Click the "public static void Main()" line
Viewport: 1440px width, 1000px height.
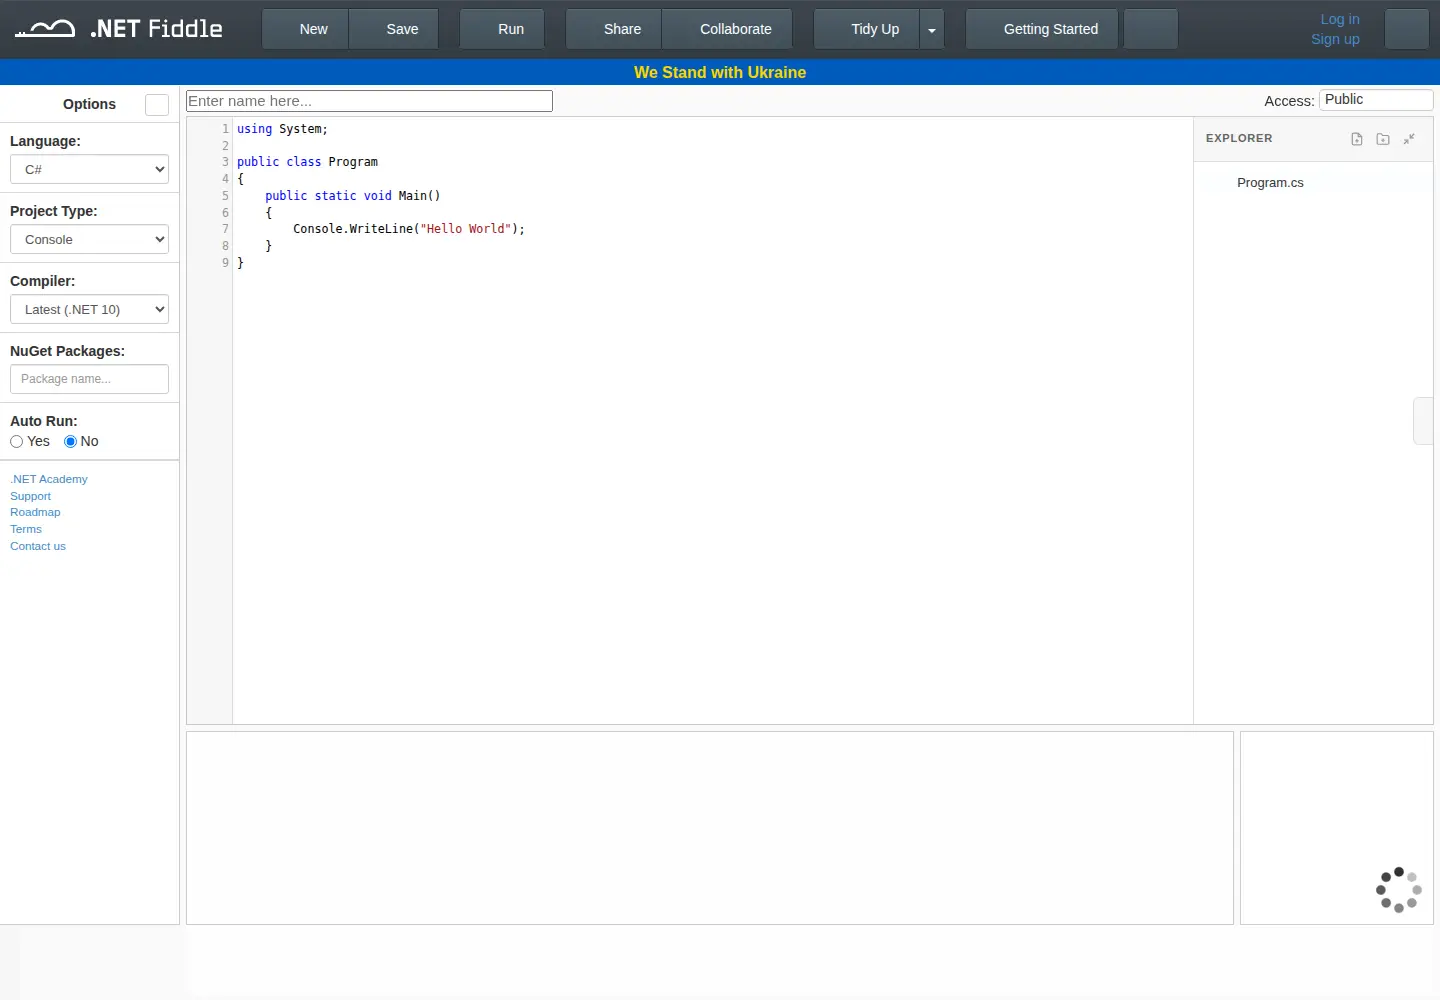[352, 196]
